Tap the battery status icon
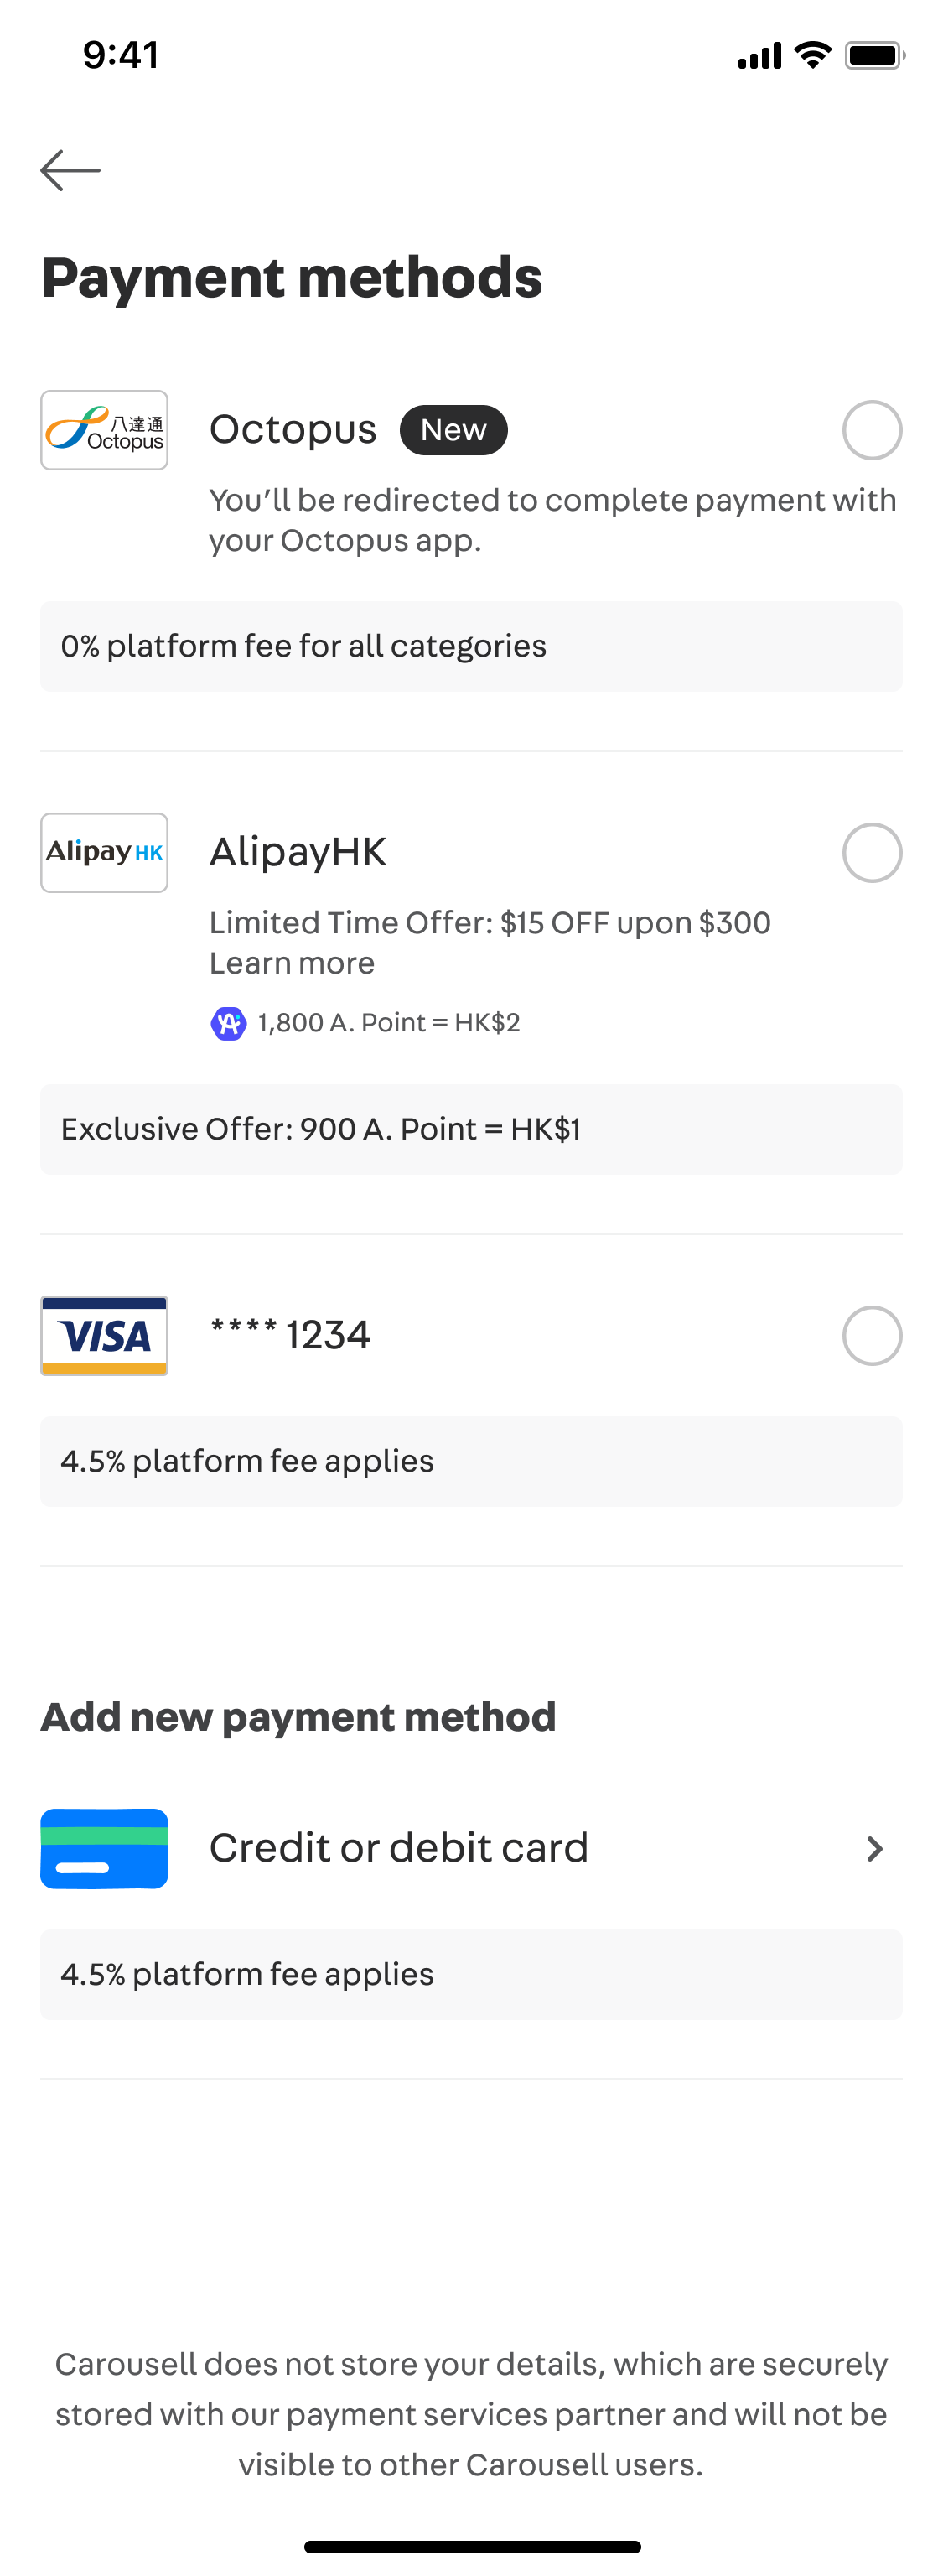Viewport: 943px width, 2576px height. click(875, 55)
